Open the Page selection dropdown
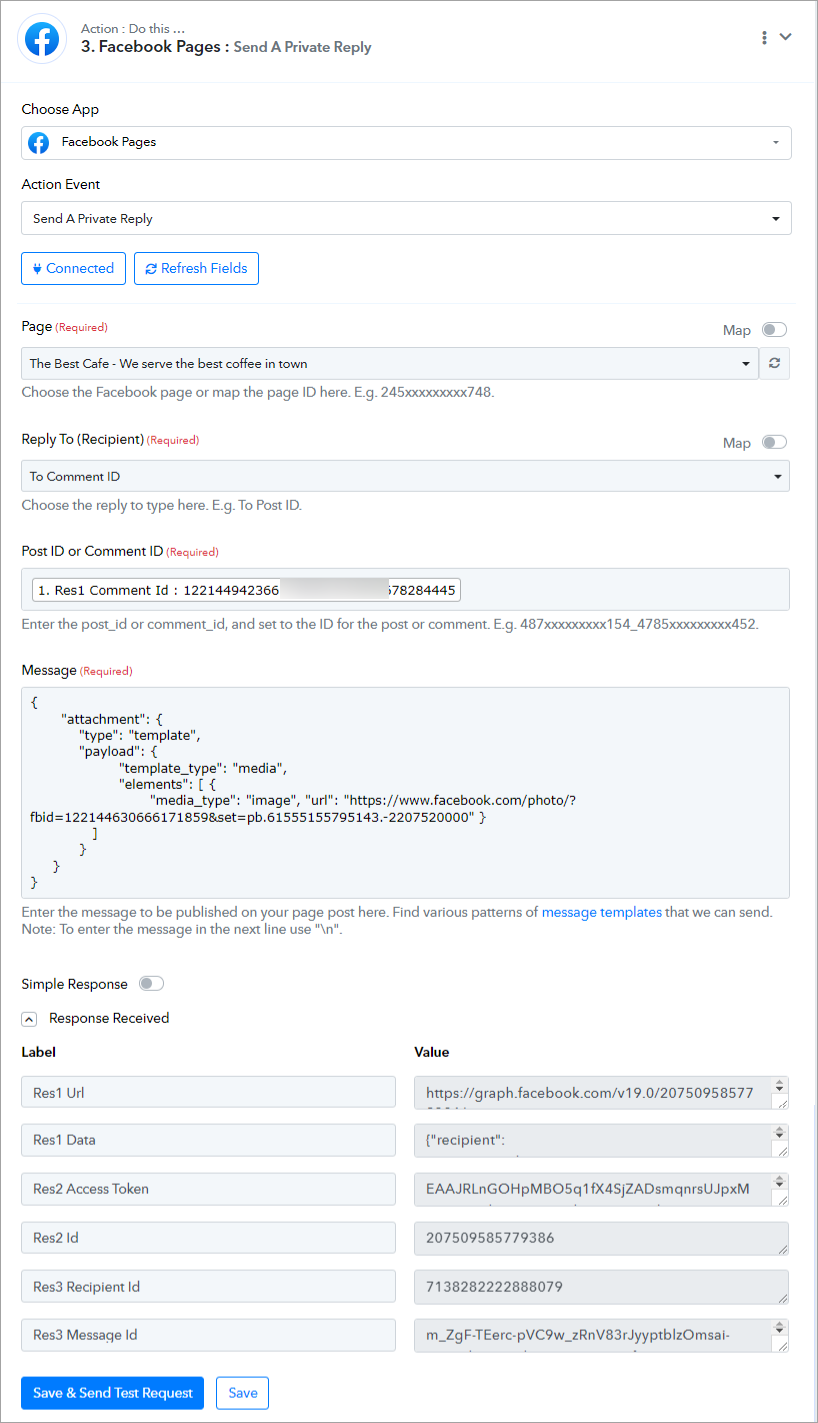The width and height of the screenshot is (818, 1423). 390,364
